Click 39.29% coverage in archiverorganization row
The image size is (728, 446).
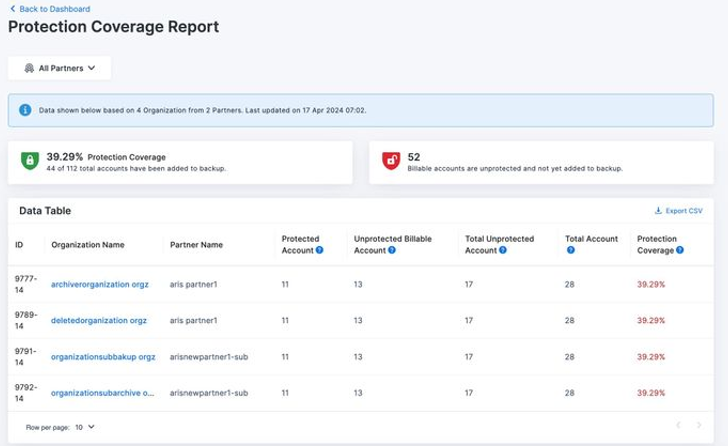(651, 284)
